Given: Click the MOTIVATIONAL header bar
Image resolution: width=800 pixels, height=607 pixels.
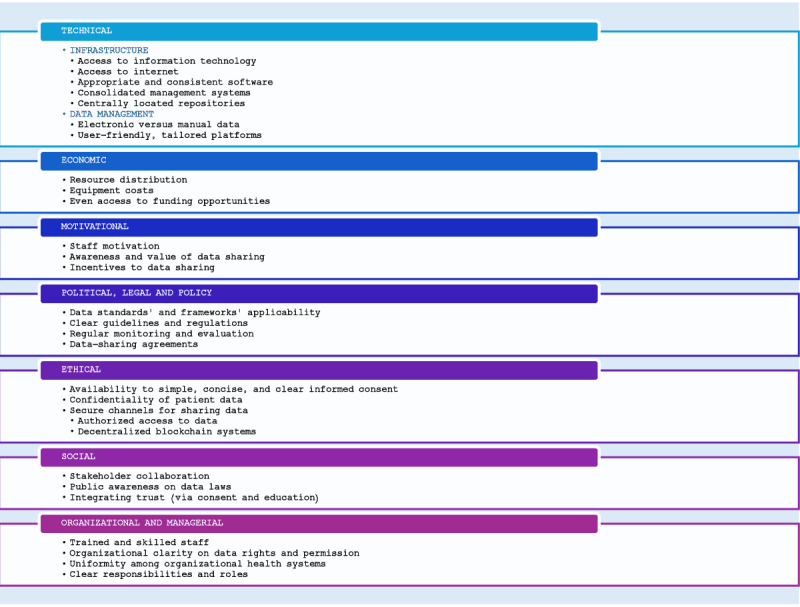Looking at the screenshot, I should coord(319,227).
